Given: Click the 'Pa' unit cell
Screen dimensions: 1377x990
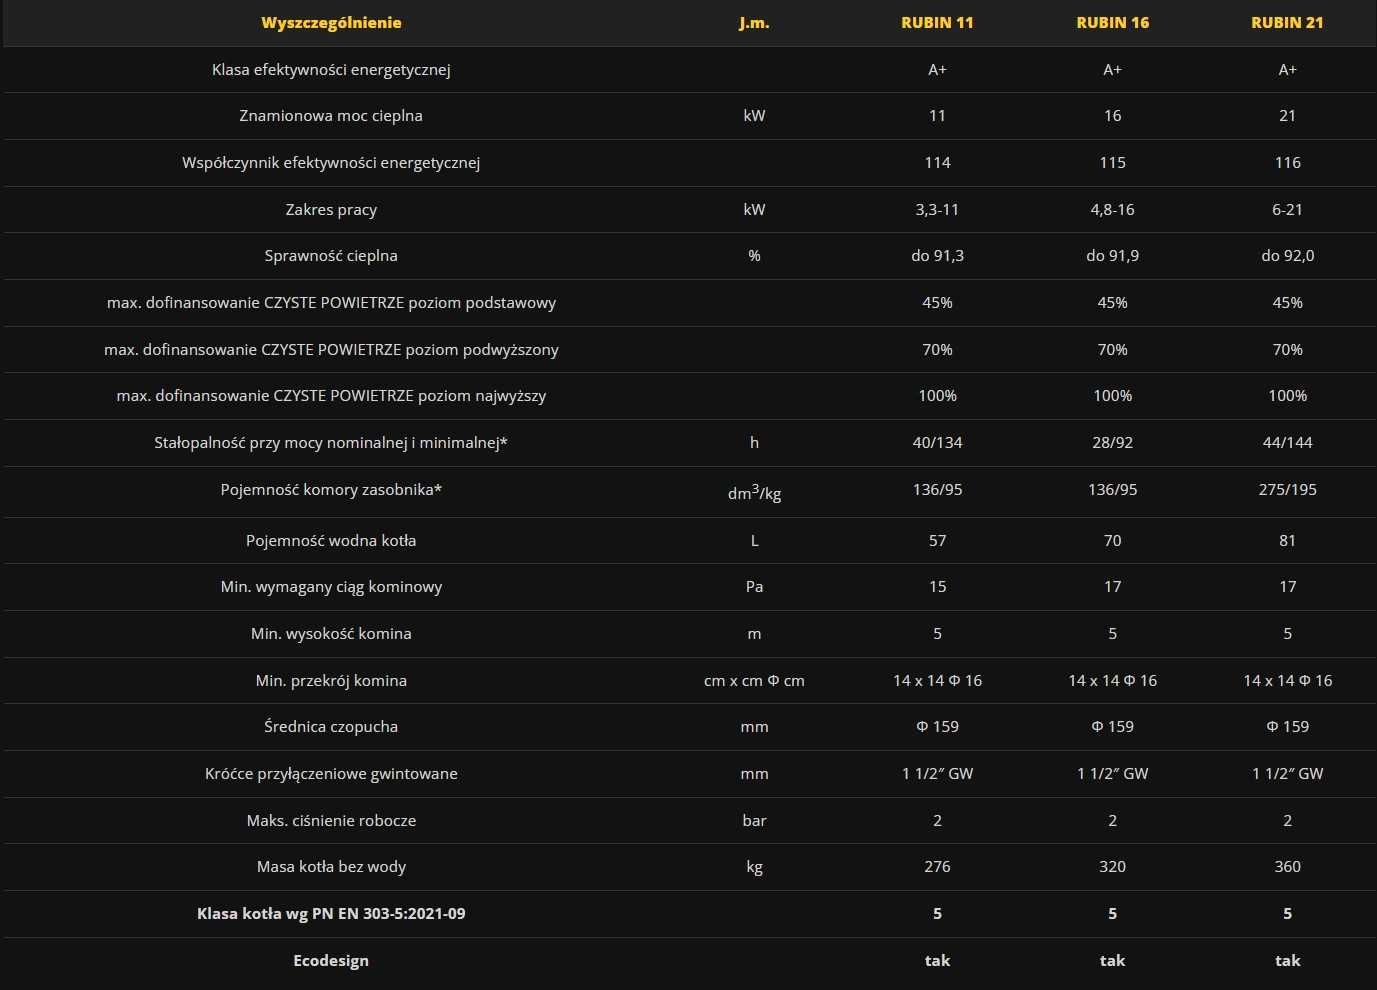Looking at the screenshot, I should [x=754, y=587].
